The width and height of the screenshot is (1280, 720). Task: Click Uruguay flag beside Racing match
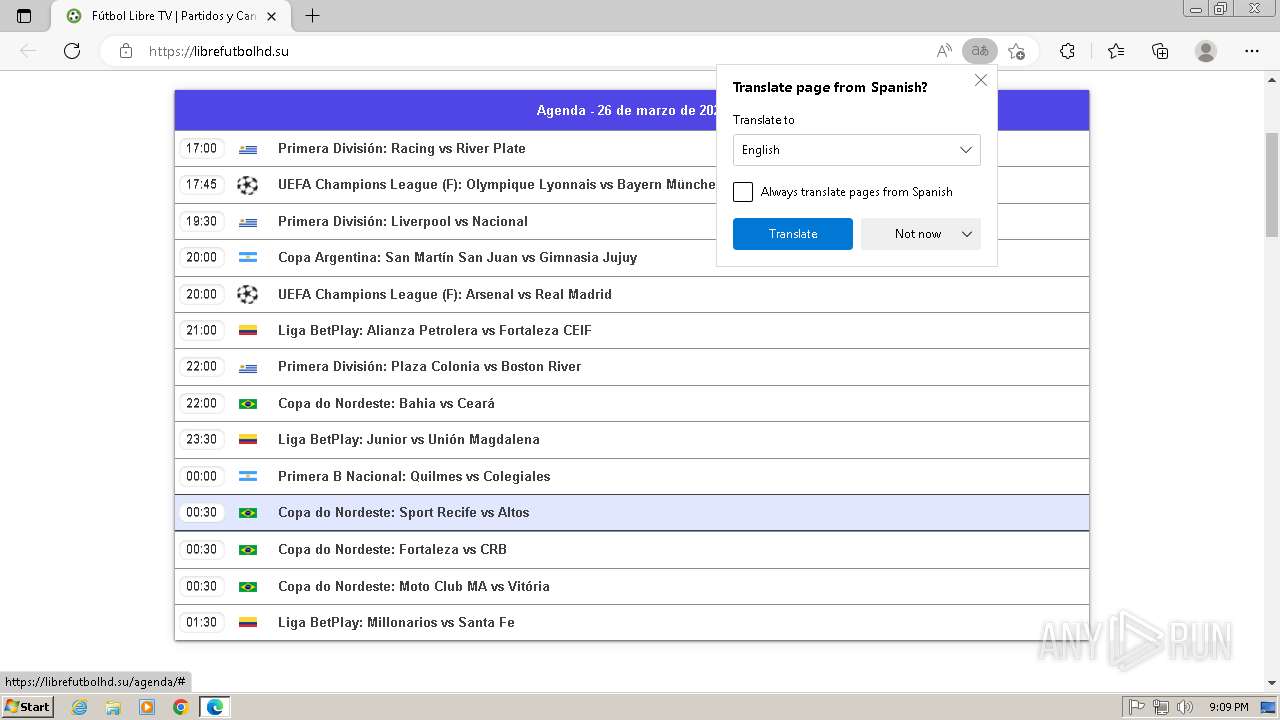(248, 149)
